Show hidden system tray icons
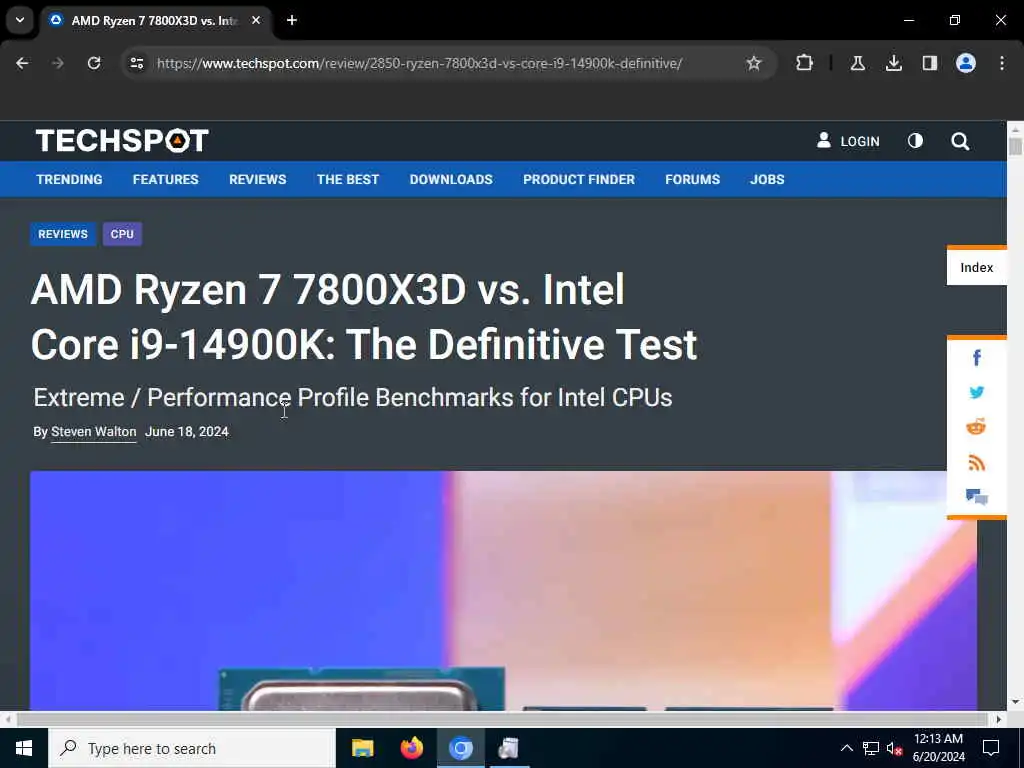This screenshot has height=768, width=1024. click(846, 748)
